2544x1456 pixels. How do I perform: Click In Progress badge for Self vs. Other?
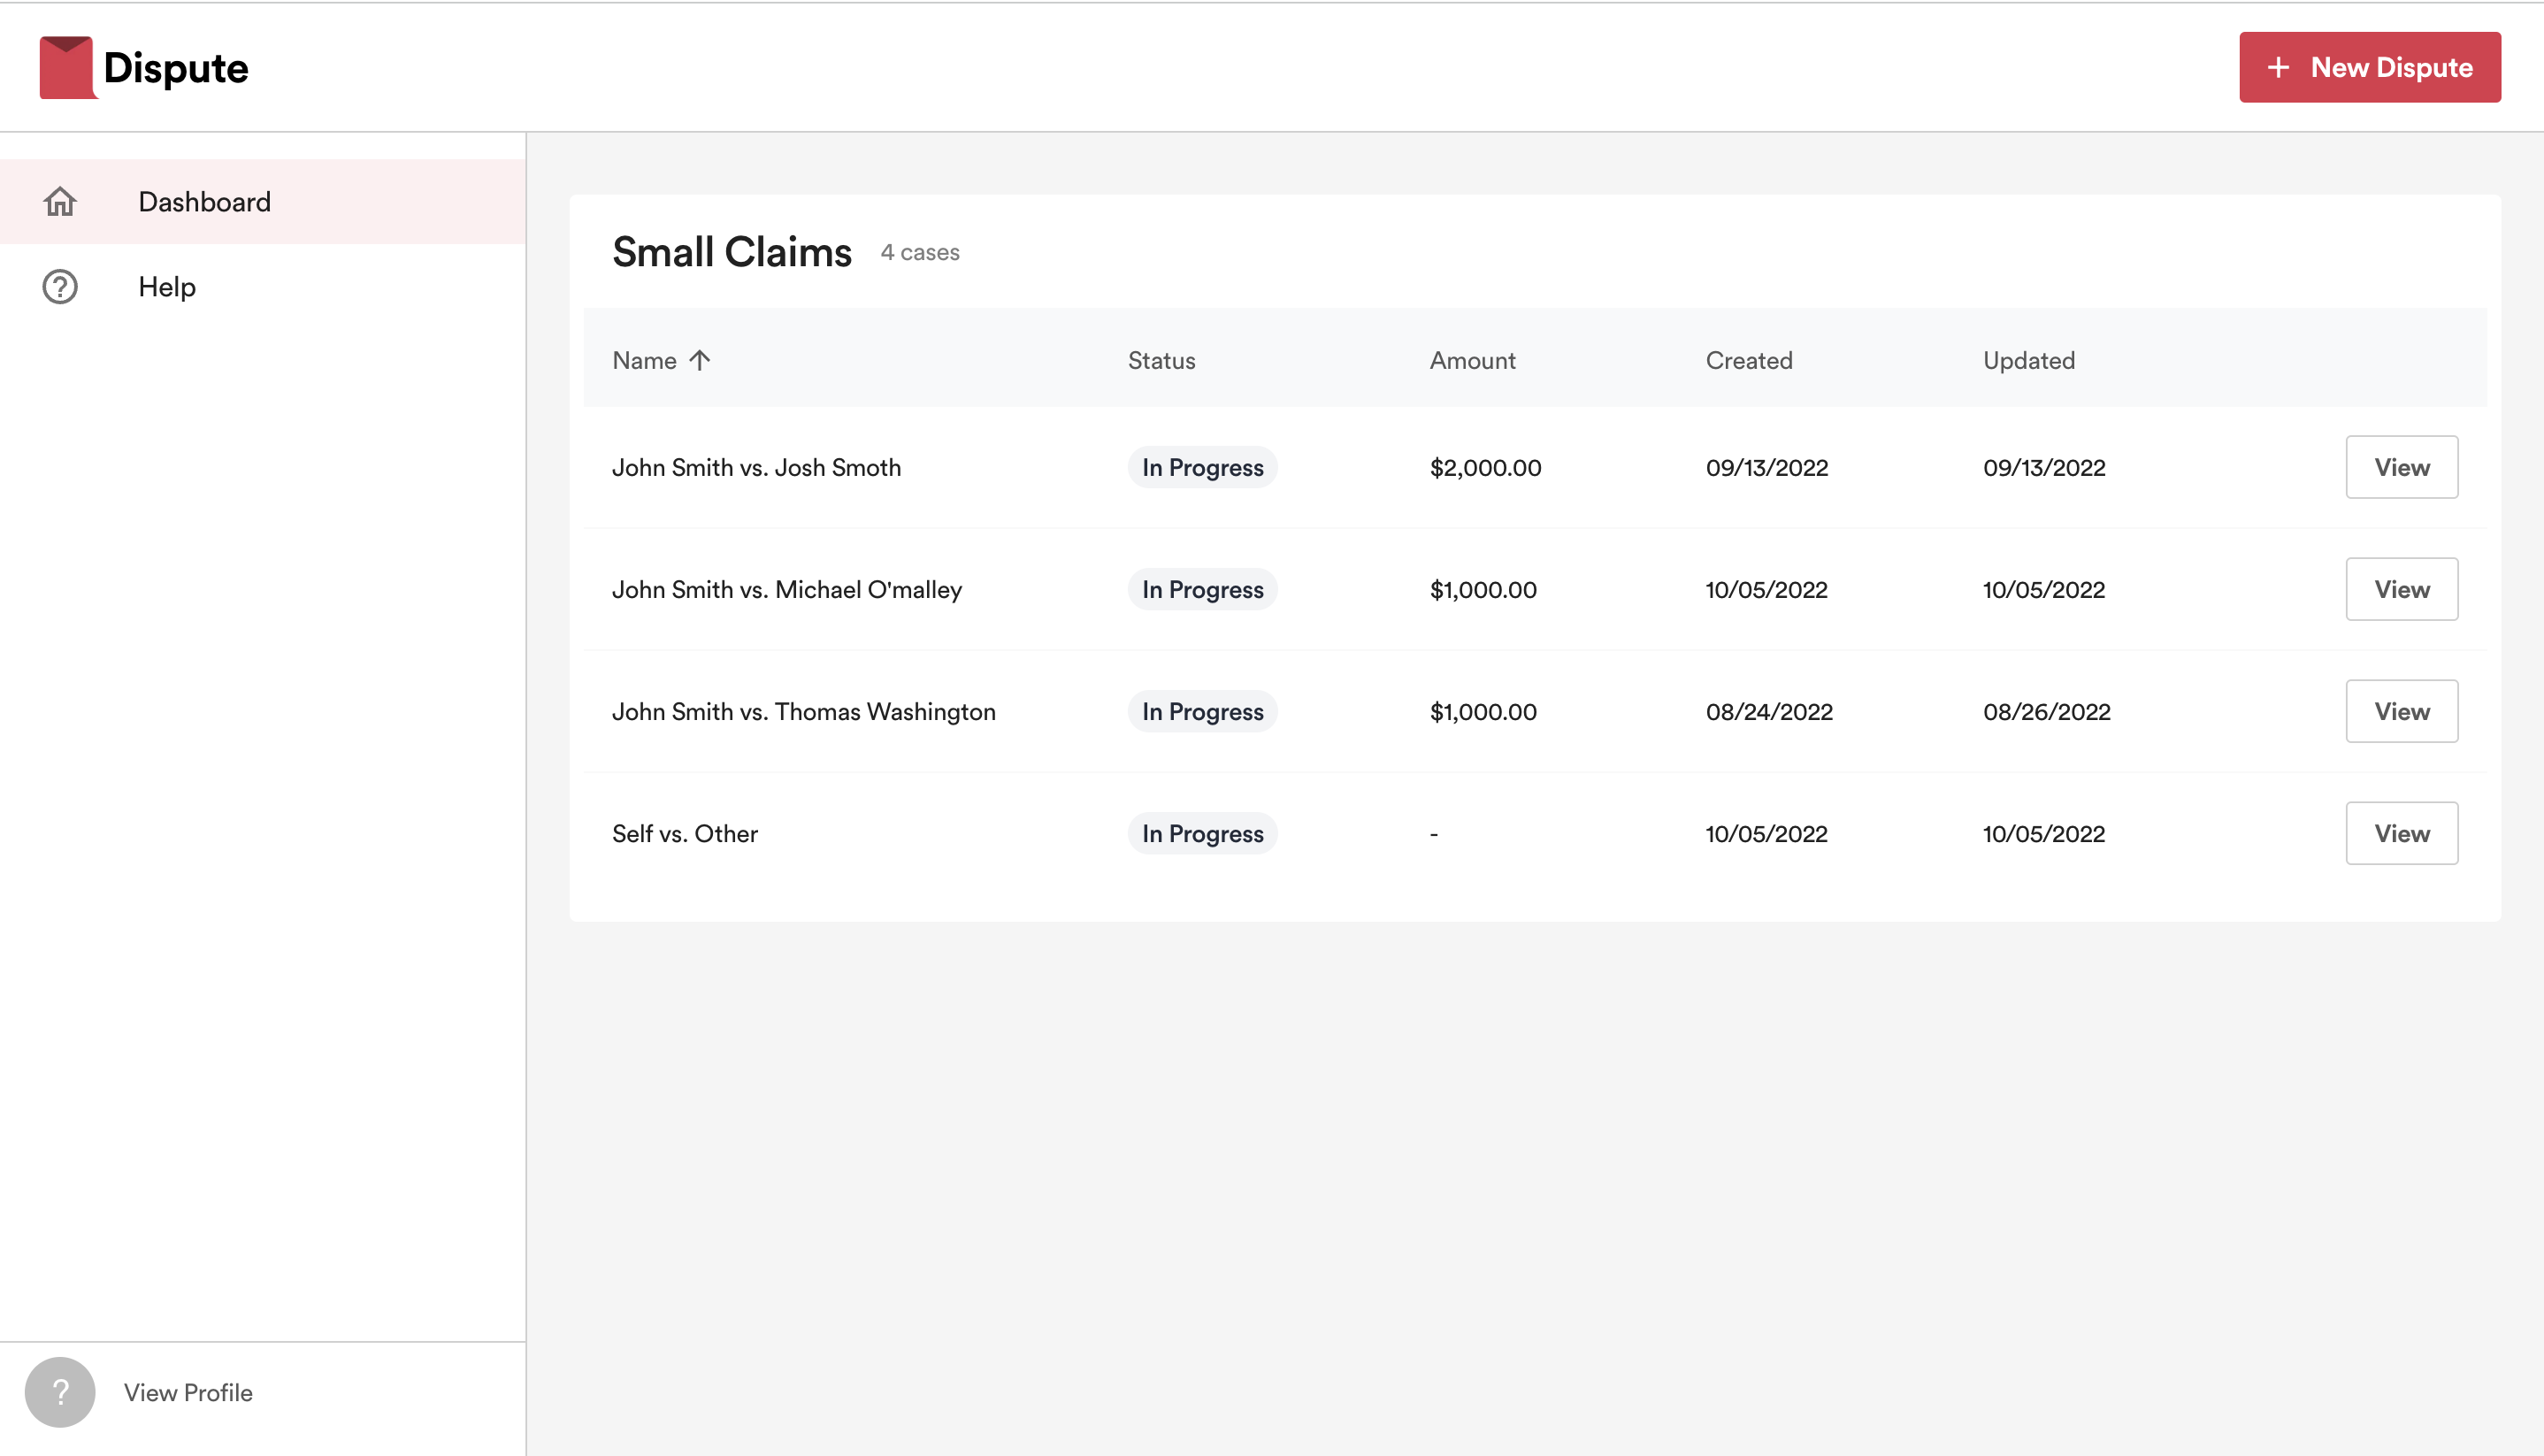pyautogui.click(x=1202, y=833)
